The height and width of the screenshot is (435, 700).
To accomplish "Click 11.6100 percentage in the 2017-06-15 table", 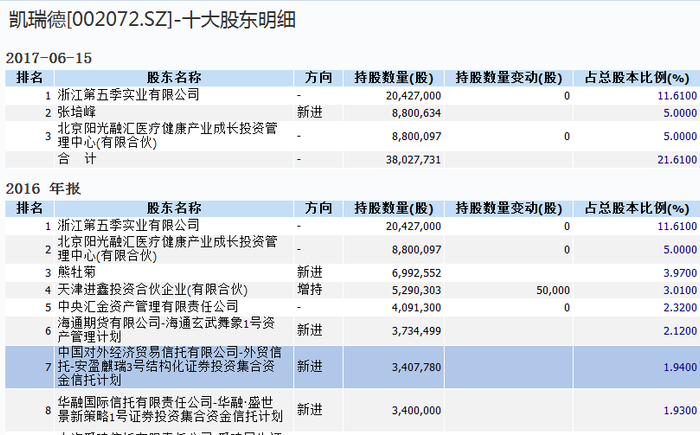I will 677,96.
